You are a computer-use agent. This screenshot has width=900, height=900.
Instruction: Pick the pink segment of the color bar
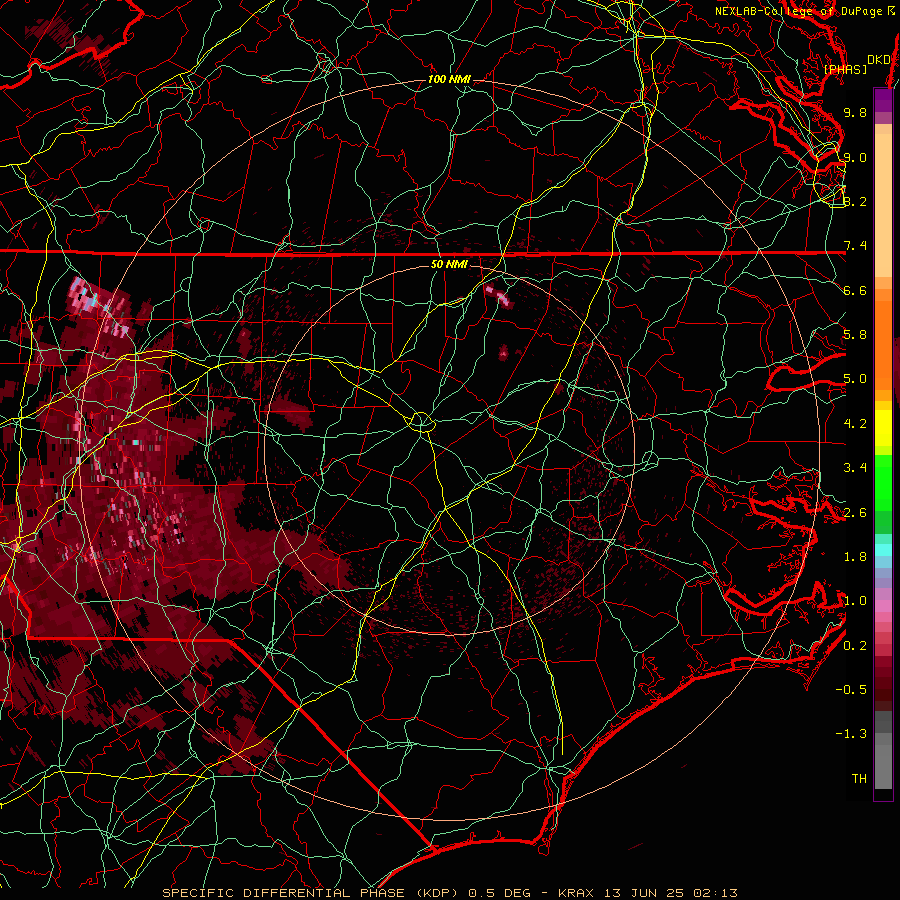883,606
